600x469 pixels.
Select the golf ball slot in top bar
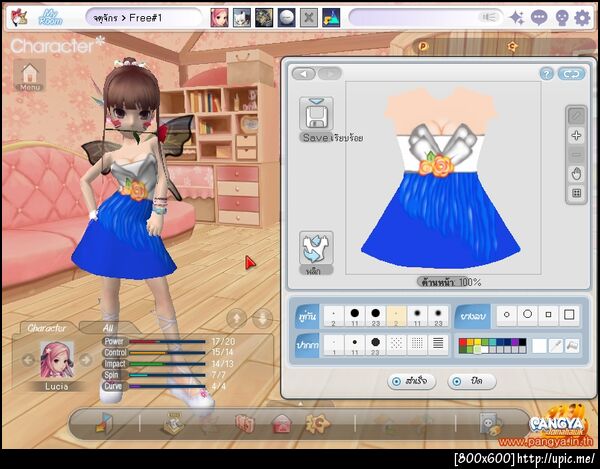pos(286,18)
